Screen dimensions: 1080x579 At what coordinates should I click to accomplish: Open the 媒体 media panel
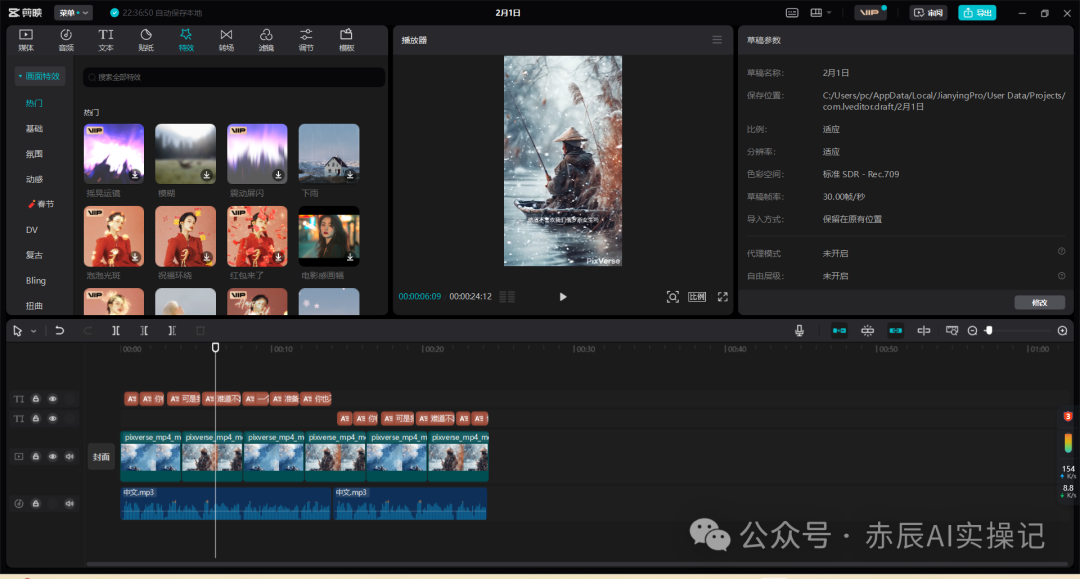25,40
